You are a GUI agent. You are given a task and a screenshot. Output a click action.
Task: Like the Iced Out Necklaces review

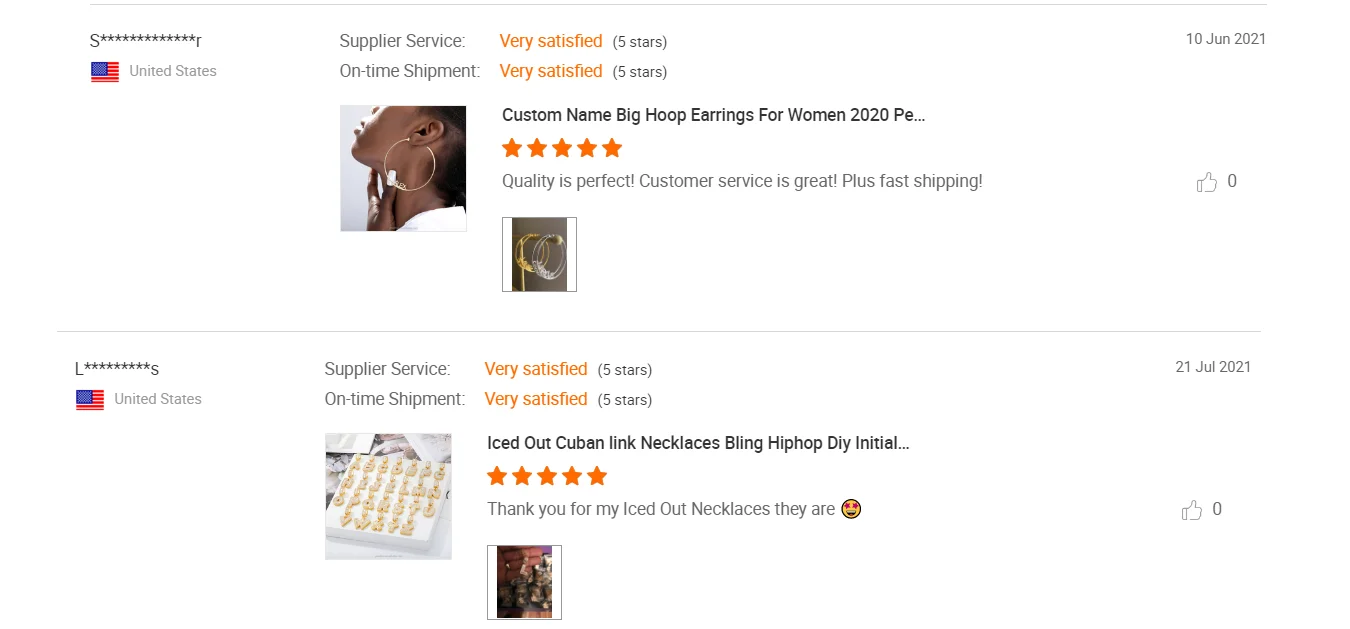[x=1191, y=510]
